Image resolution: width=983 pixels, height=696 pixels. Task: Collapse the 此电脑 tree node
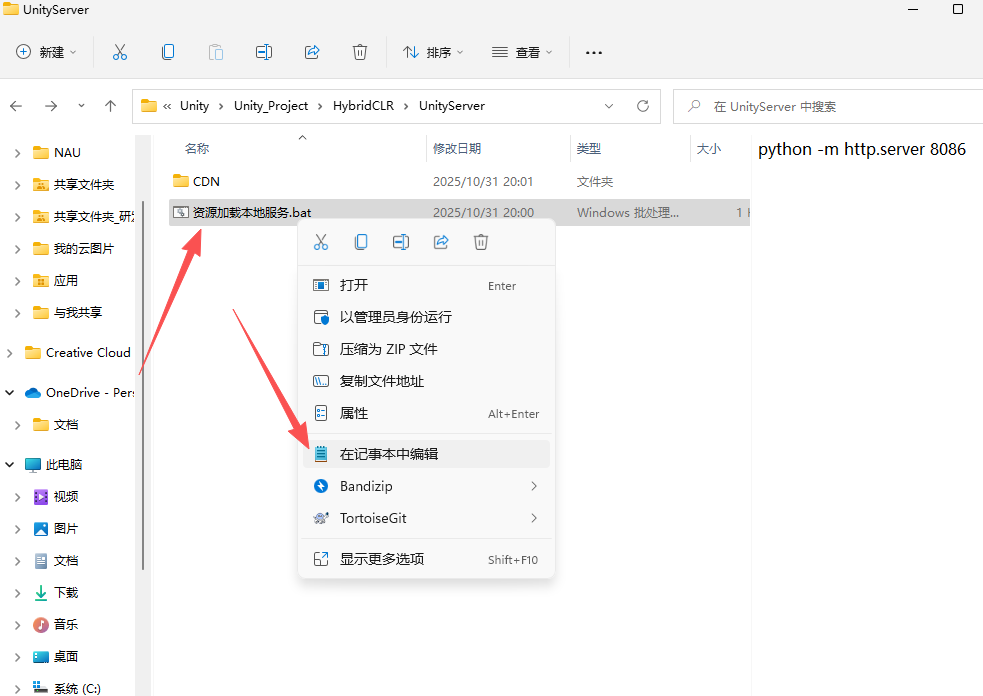pos(9,465)
